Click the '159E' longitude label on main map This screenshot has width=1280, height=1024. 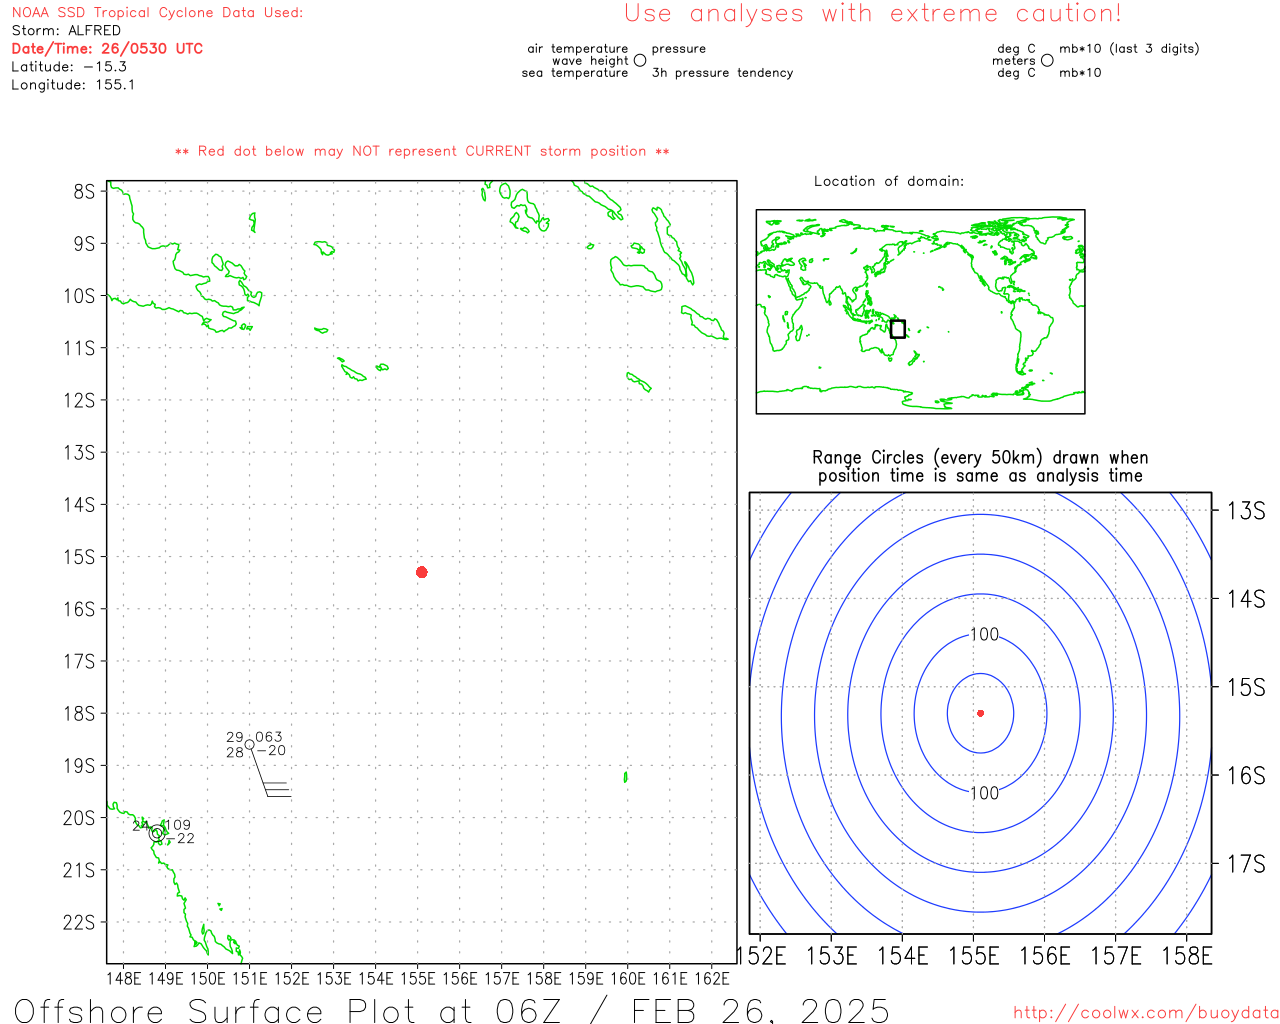[x=586, y=978]
